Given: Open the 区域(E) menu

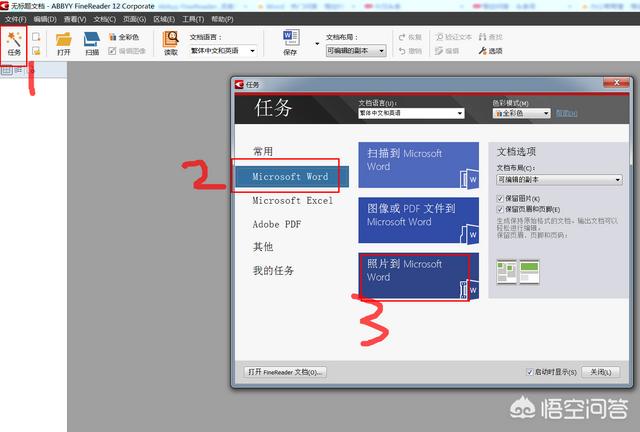Looking at the screenshot, I should (164, 19).
